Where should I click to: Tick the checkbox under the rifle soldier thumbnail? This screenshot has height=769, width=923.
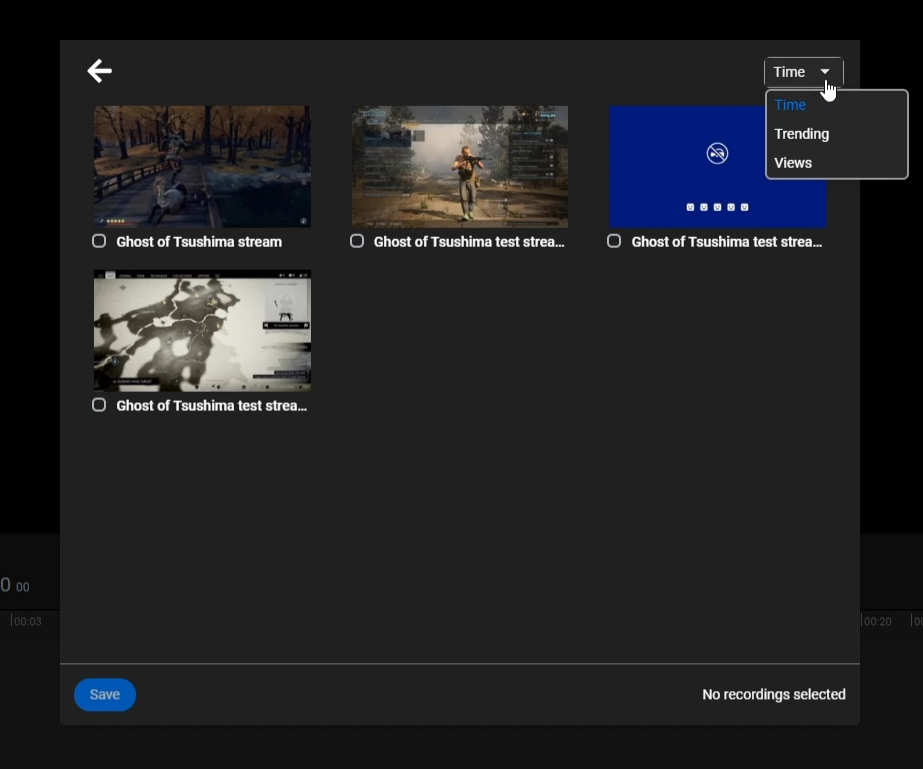pos(357,241)
